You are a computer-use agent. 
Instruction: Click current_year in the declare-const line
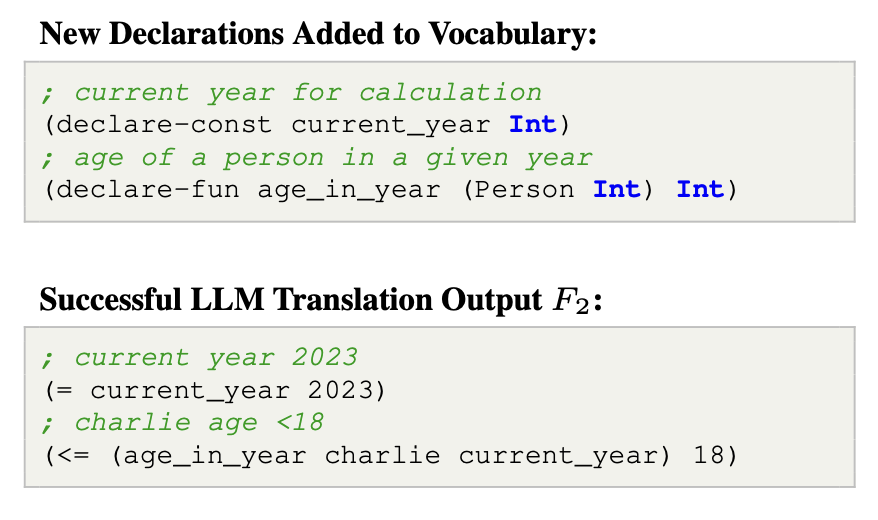[x=391, y=124]
